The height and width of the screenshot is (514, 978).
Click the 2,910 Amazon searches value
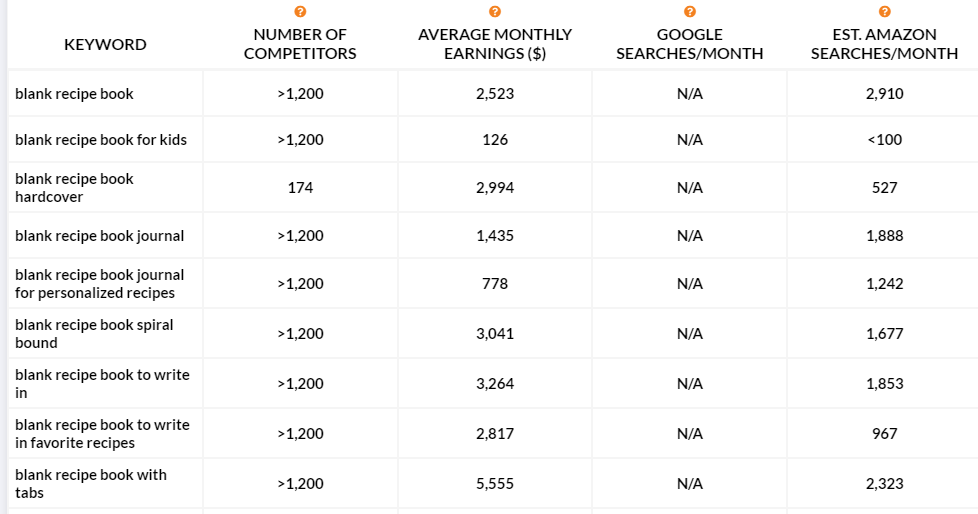point(884,94)
